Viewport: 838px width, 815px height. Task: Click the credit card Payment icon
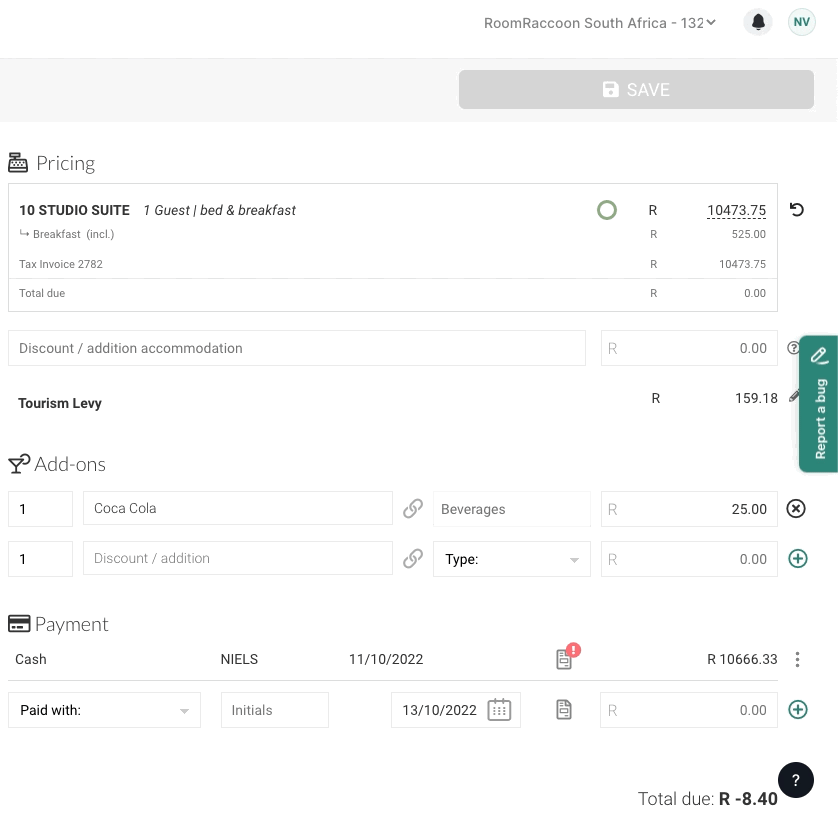coord(19,624)
